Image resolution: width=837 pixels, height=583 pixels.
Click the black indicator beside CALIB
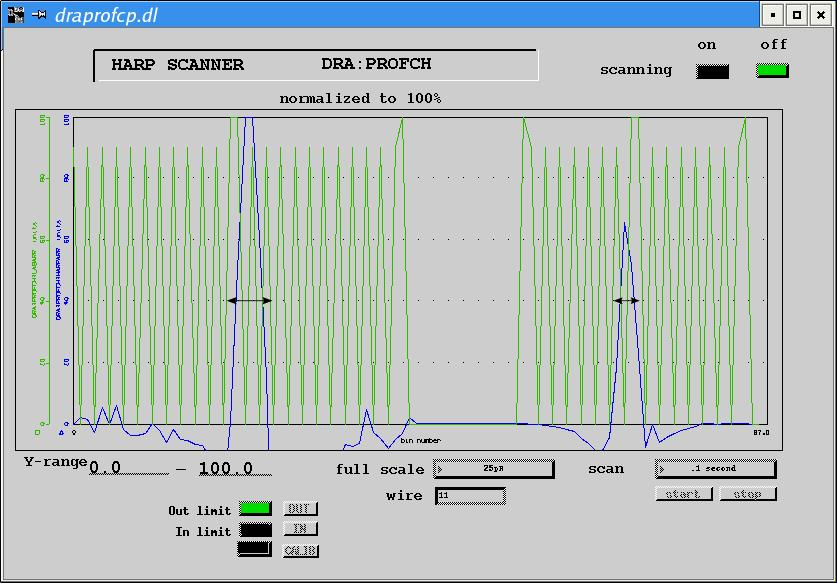[255, 549]
